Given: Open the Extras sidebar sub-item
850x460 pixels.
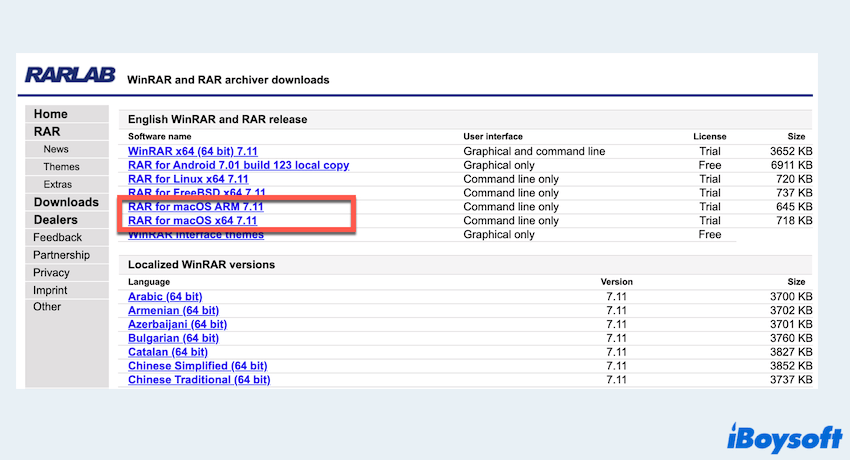Looking at the screenshot, I should pyautogui.click(x=58, y=185).
